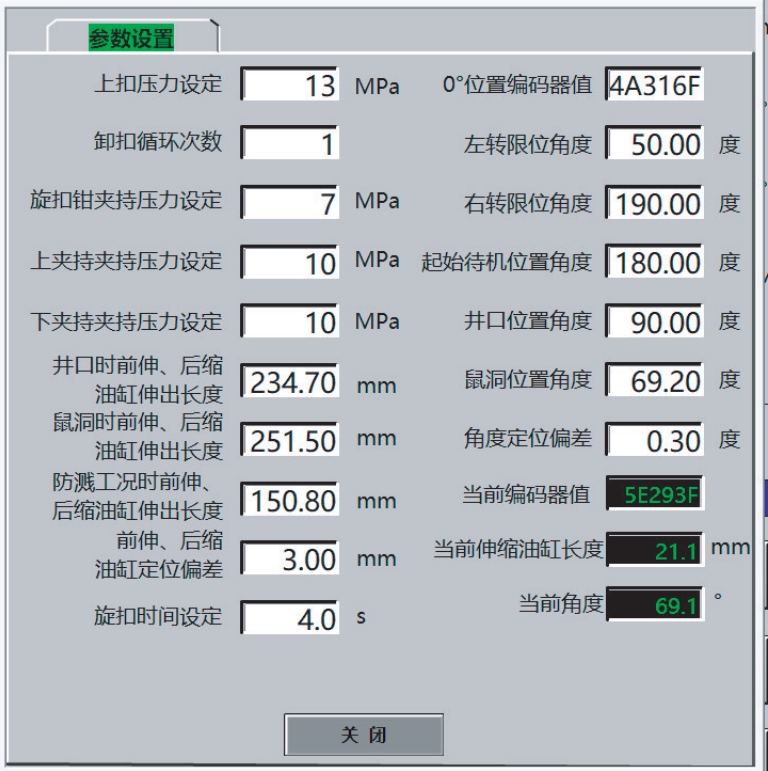Edit the 起始待机位置角度 field 180.00
Screen dimensions: 768x771
point(654,262)
